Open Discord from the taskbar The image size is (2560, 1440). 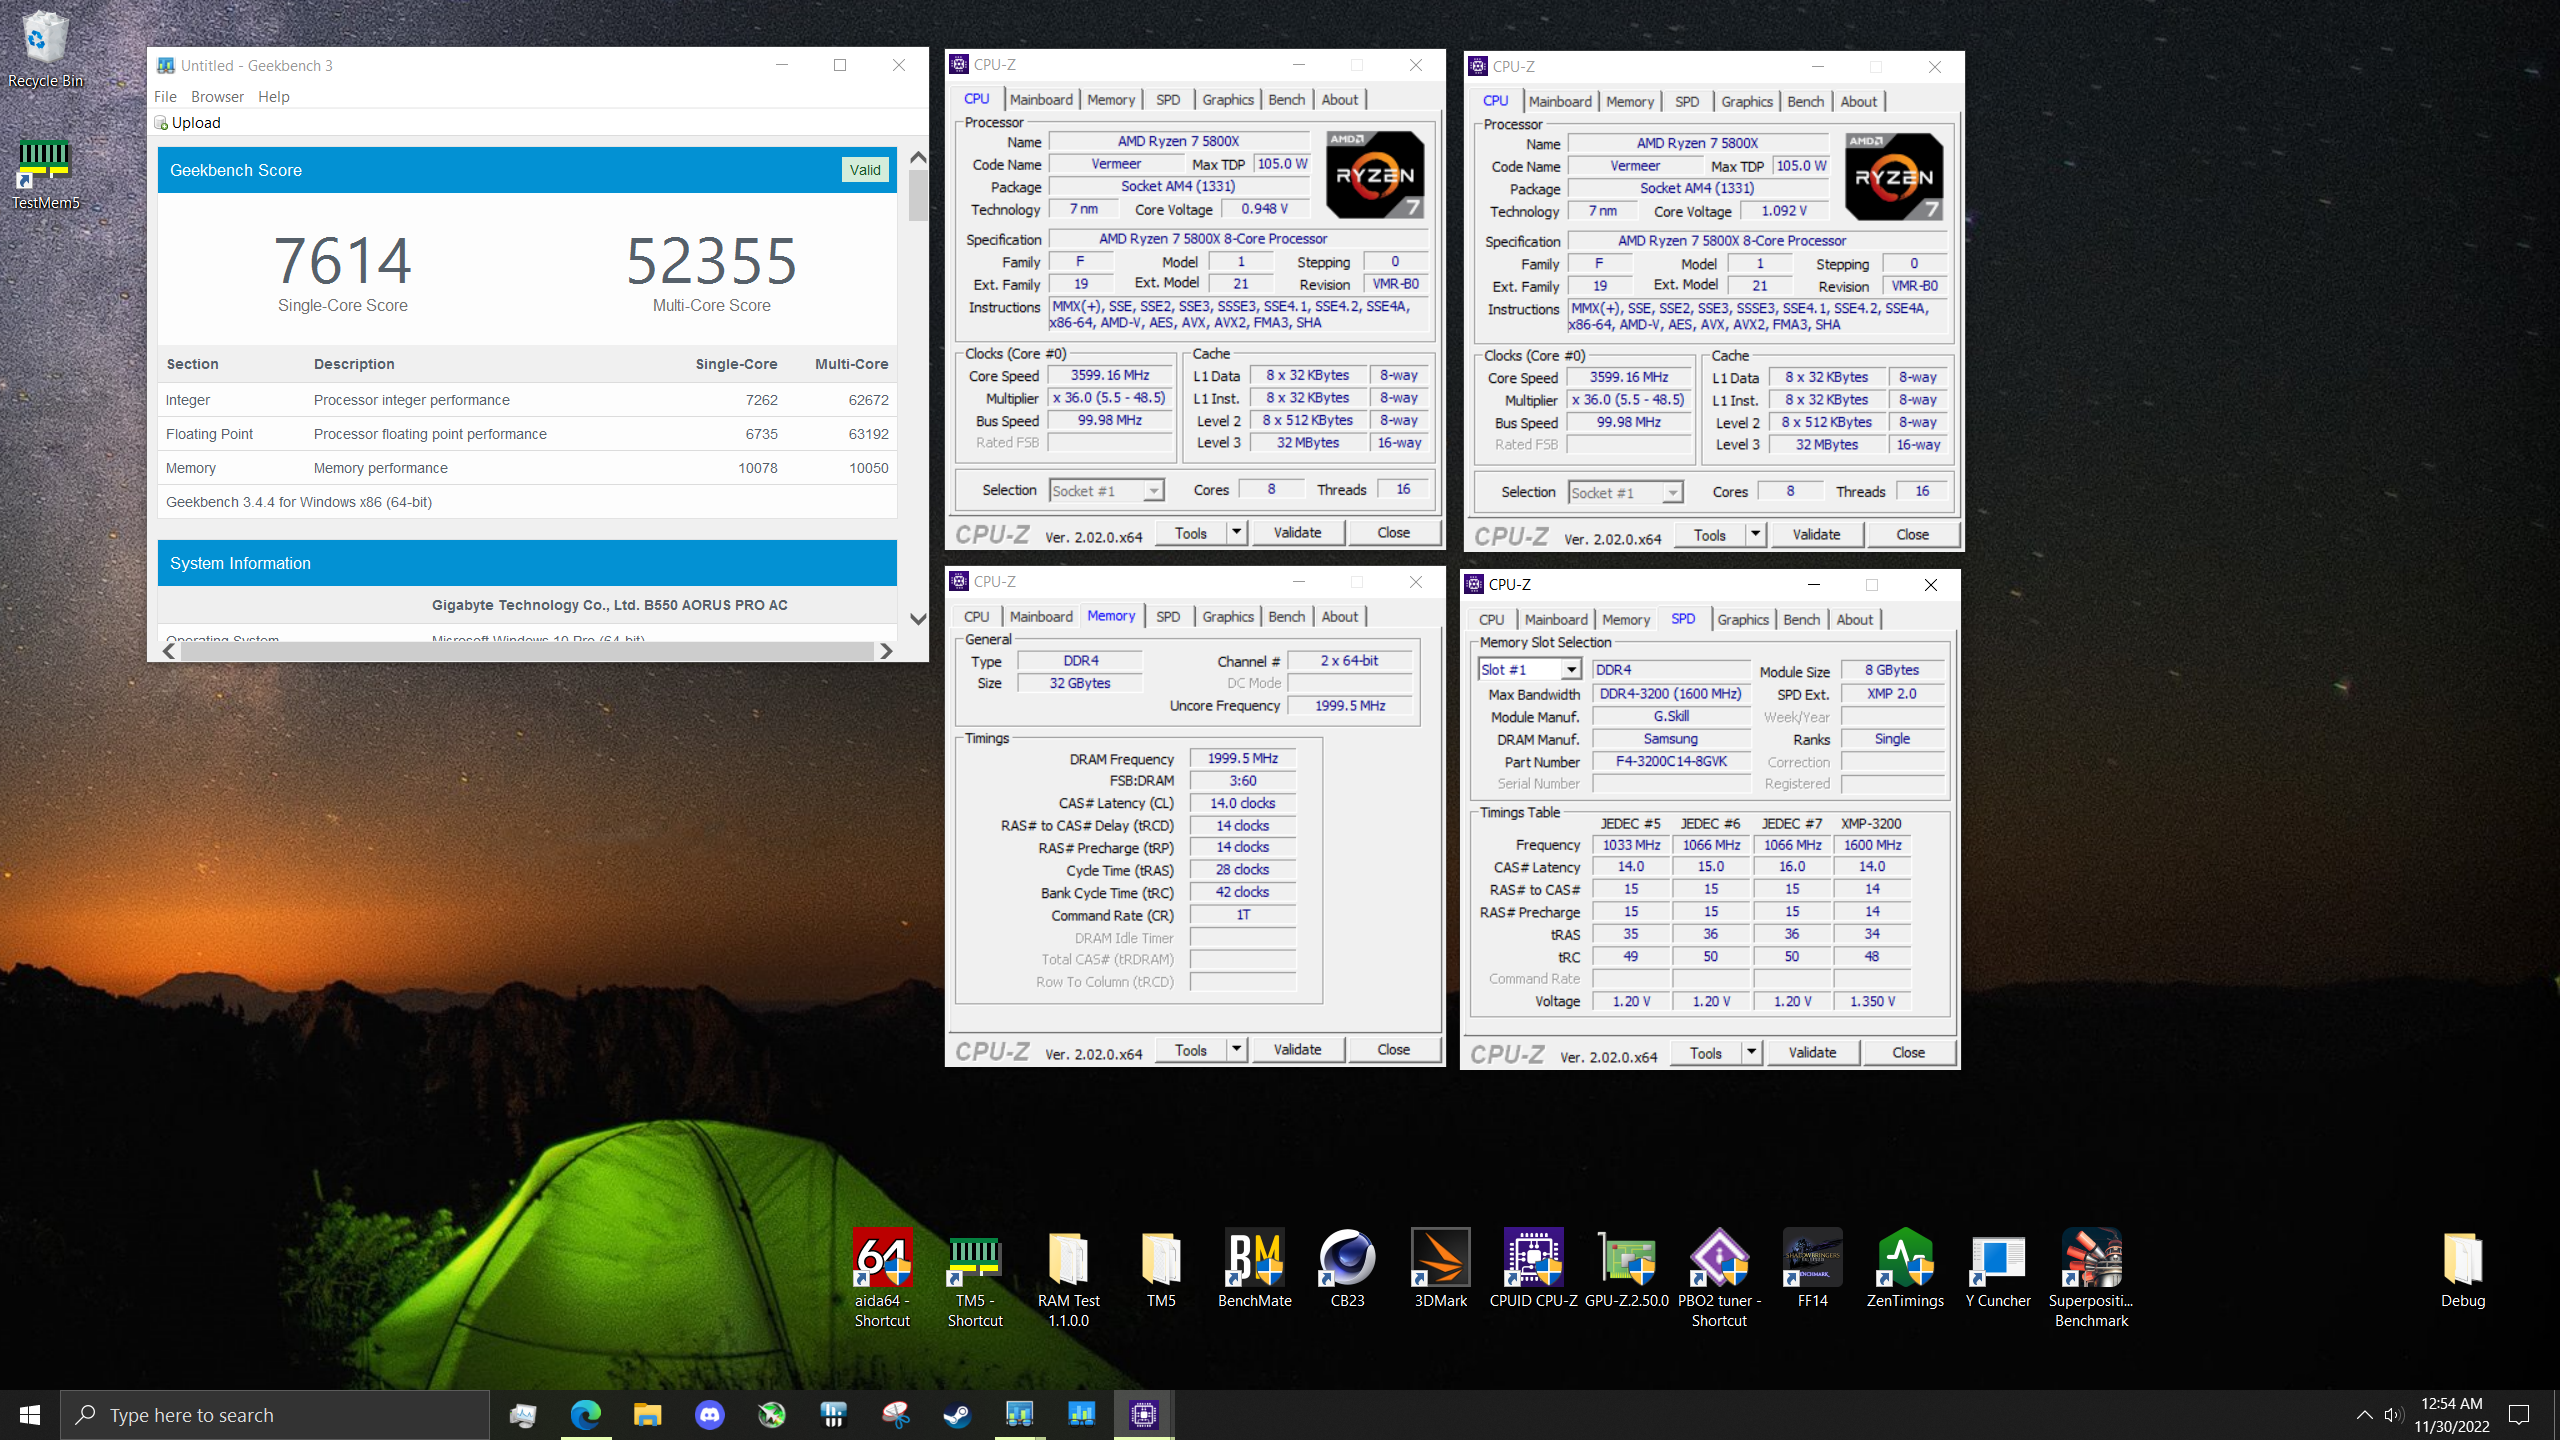(x=709, y=1414)
